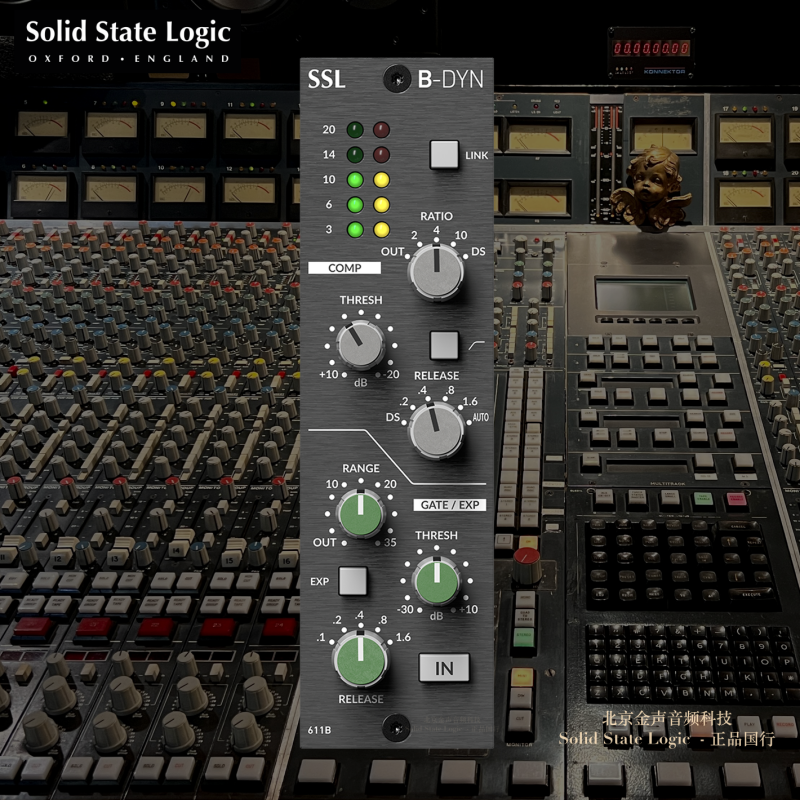The height and width of the screenshot is (800, 800).
Task: Click the COMP section label
Action: click(x=344, y=268)
